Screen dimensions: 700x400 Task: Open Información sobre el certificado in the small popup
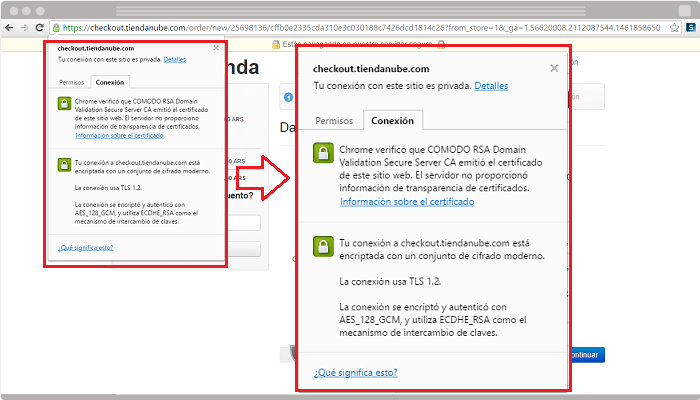pos(120,135)
